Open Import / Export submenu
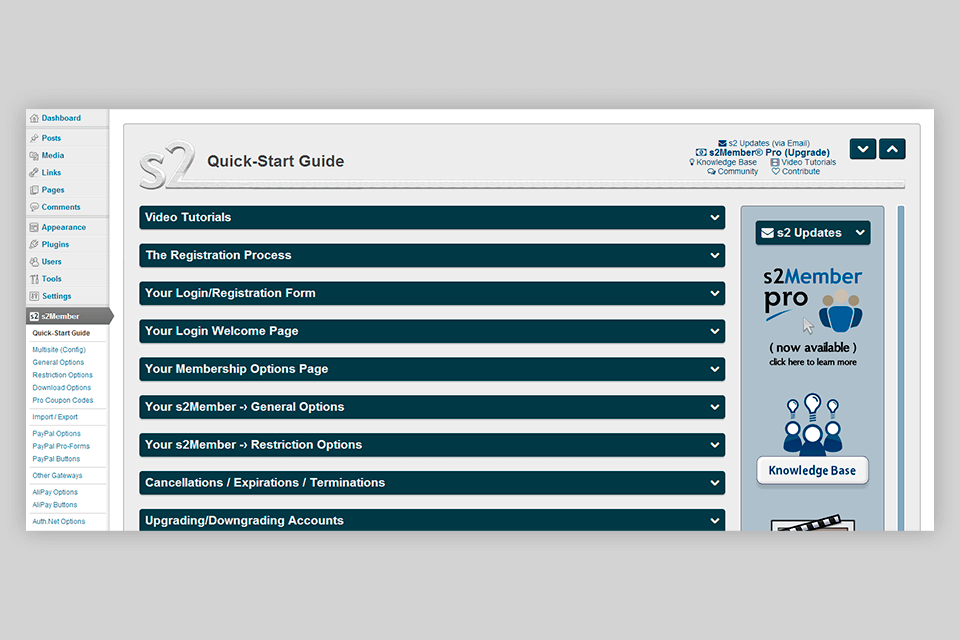960x640 pixels. (55, 417)
